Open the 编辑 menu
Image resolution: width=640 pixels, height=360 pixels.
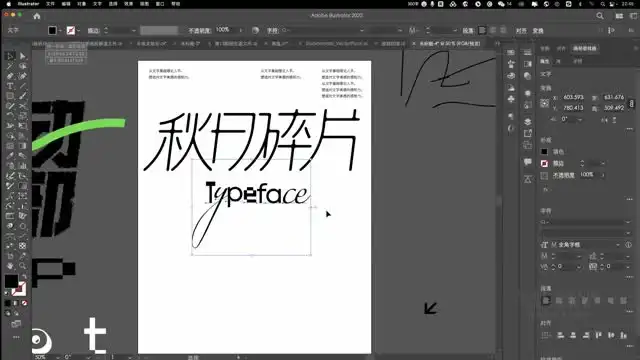click(66, 4)
